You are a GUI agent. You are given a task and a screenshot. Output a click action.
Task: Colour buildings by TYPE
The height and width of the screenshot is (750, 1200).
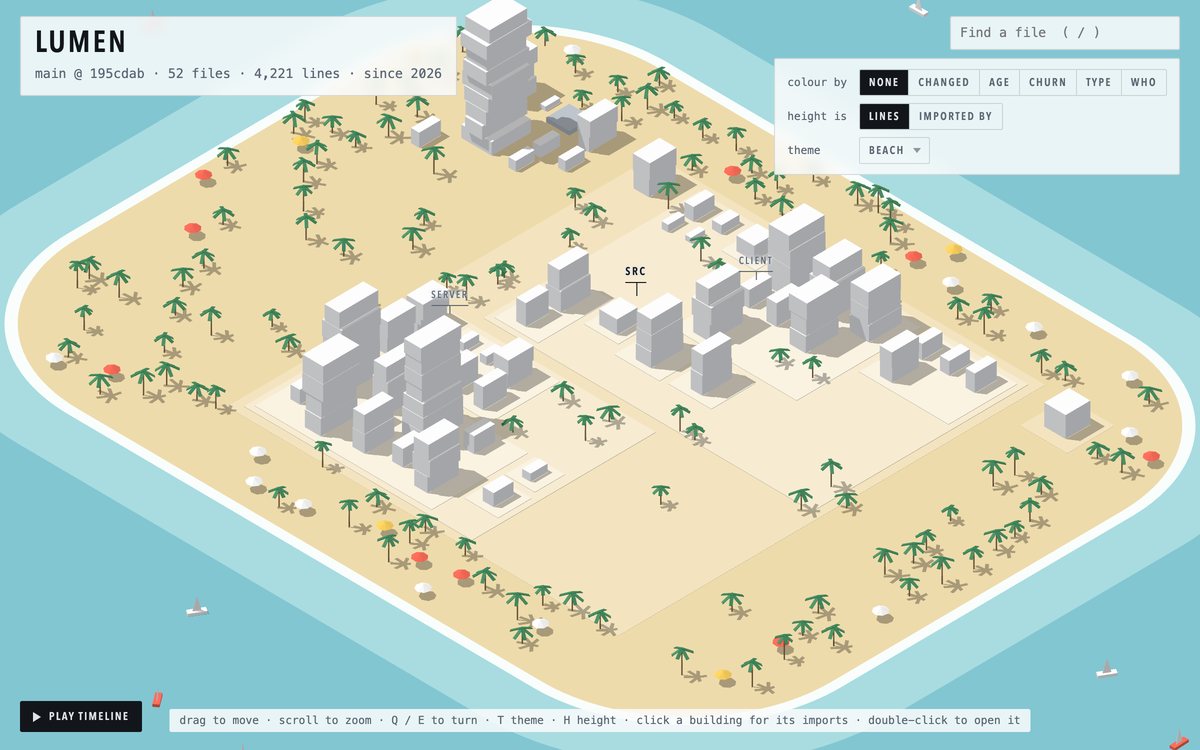[1098, 82]
